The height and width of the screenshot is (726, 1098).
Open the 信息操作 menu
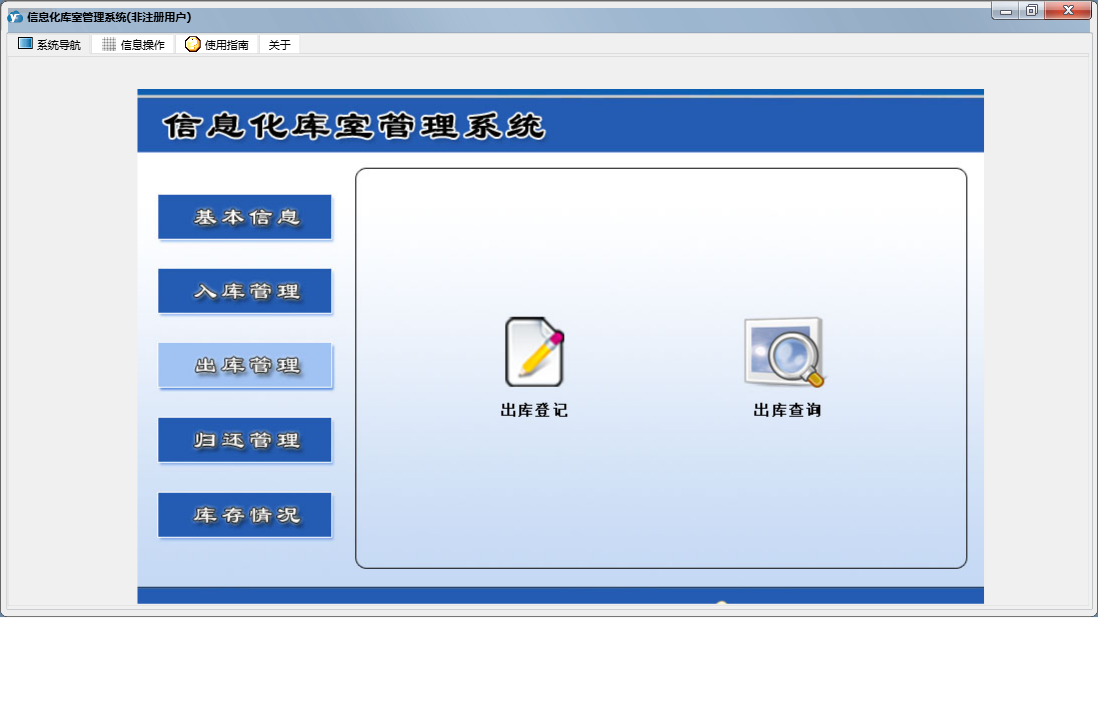(x=133, y=45)
